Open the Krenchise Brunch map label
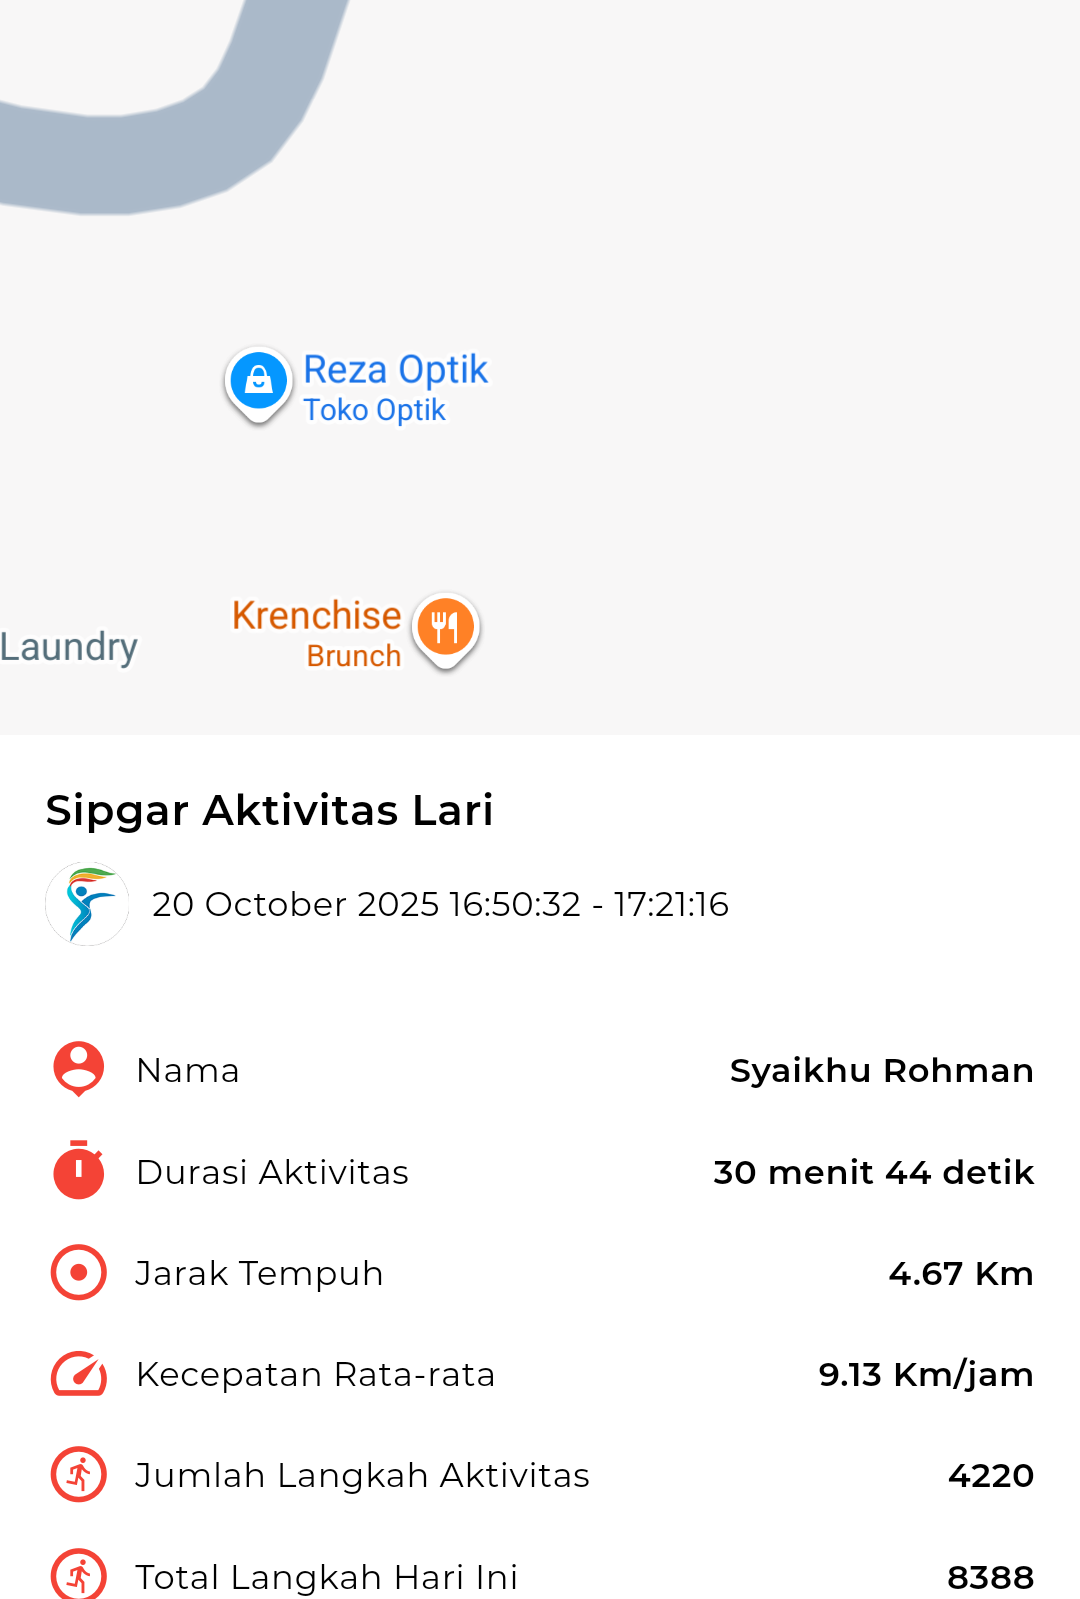This screenshot has width=1080, height=1599. (x=318, y=634)
